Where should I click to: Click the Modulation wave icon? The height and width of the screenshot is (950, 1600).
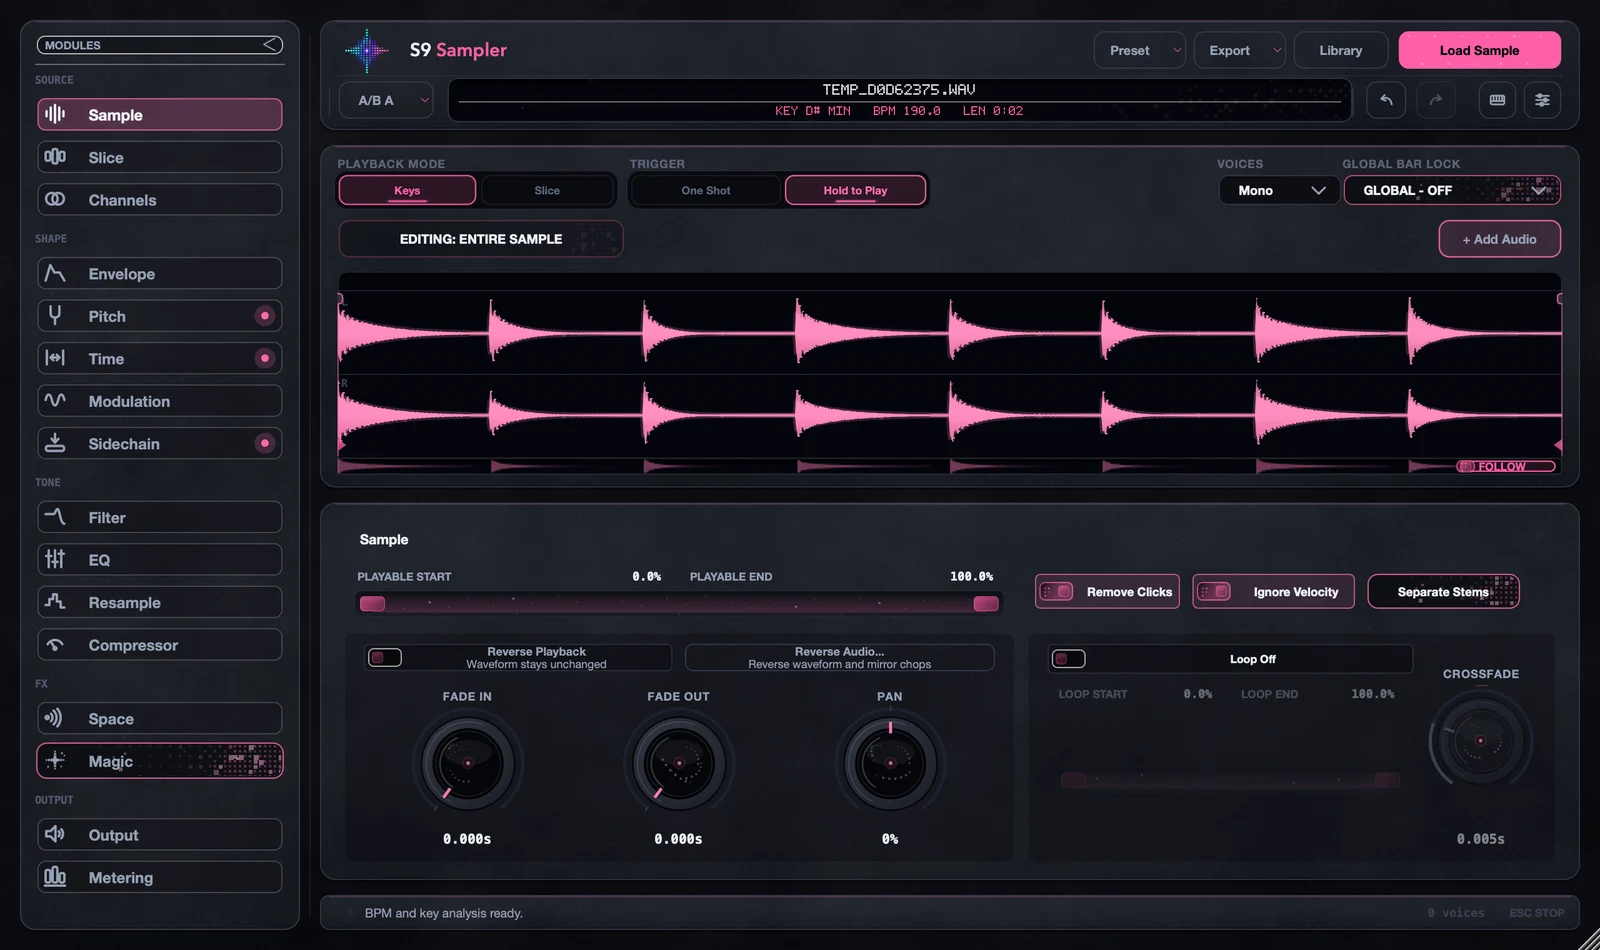click(55, 400)
